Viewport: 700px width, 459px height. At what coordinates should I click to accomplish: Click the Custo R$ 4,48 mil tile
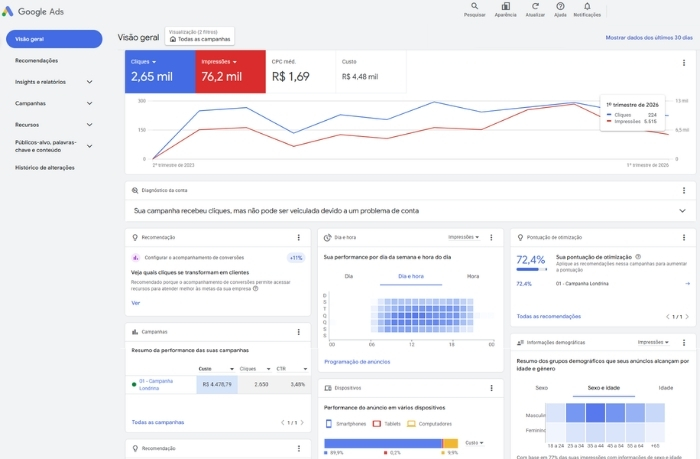point(371,71)
